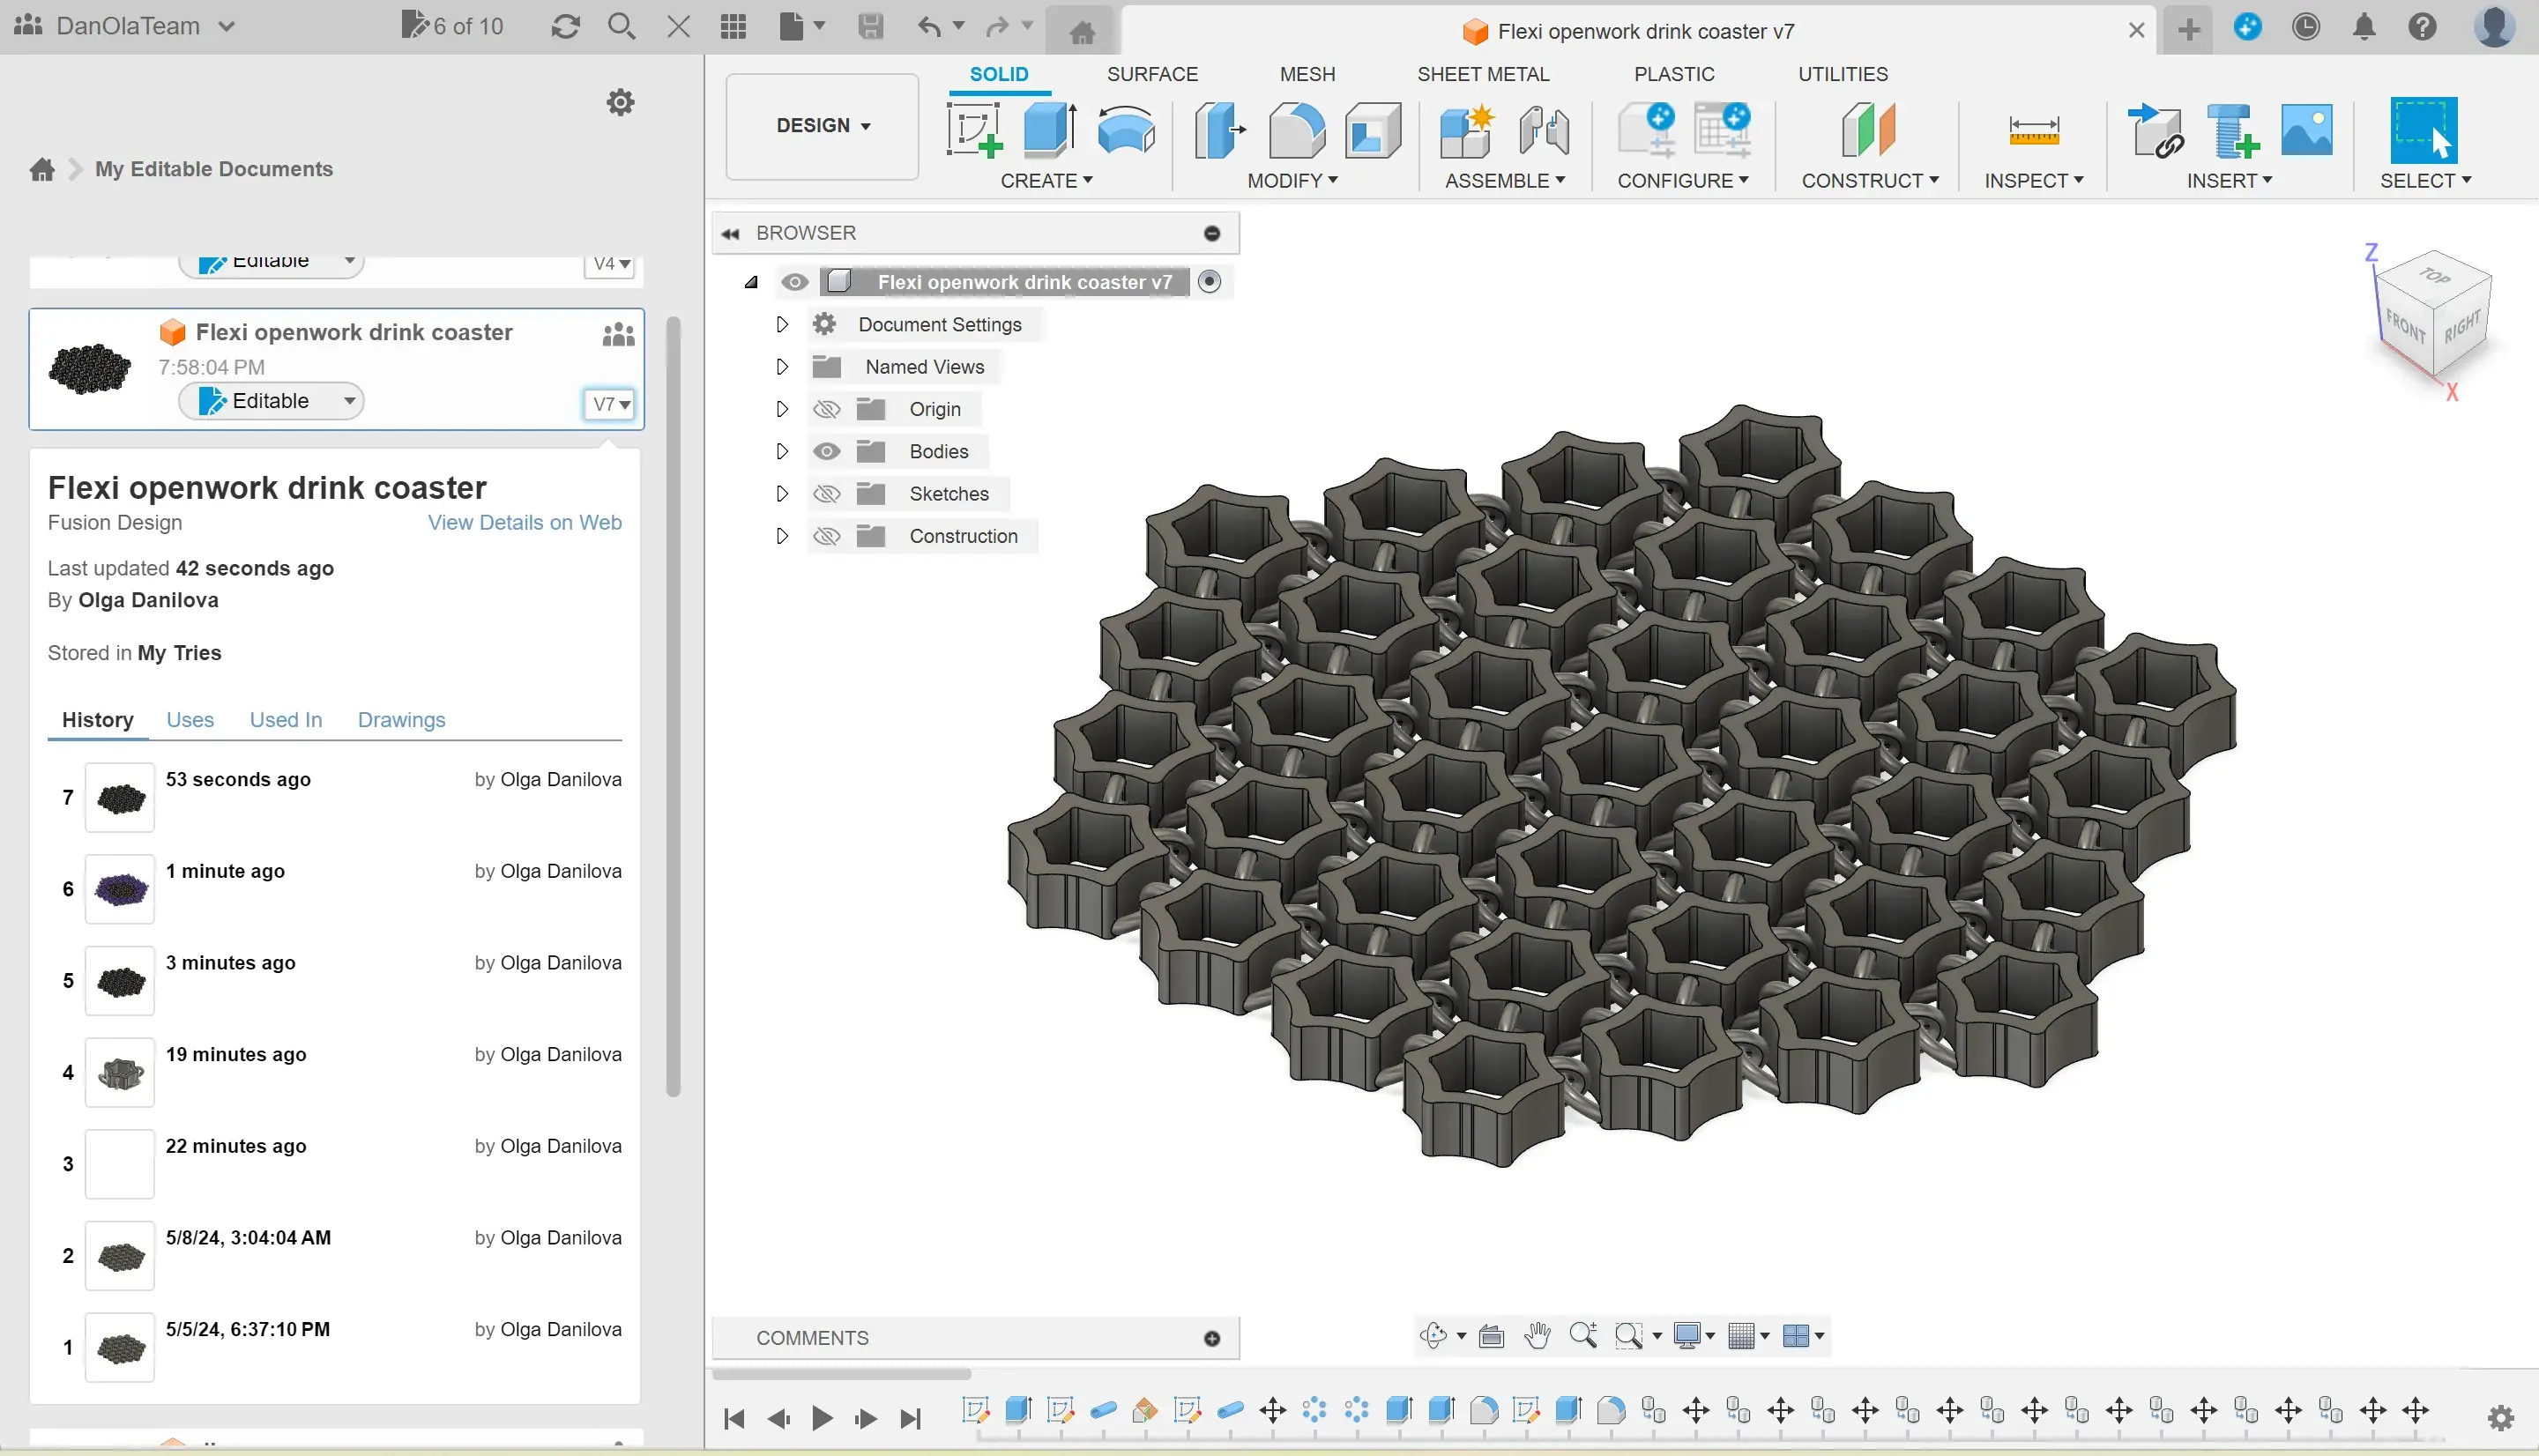Image resolution: width=2539 pixels, height=1456 pixels.
Task: Click the data panel search icon
Action: click(621, 26)
